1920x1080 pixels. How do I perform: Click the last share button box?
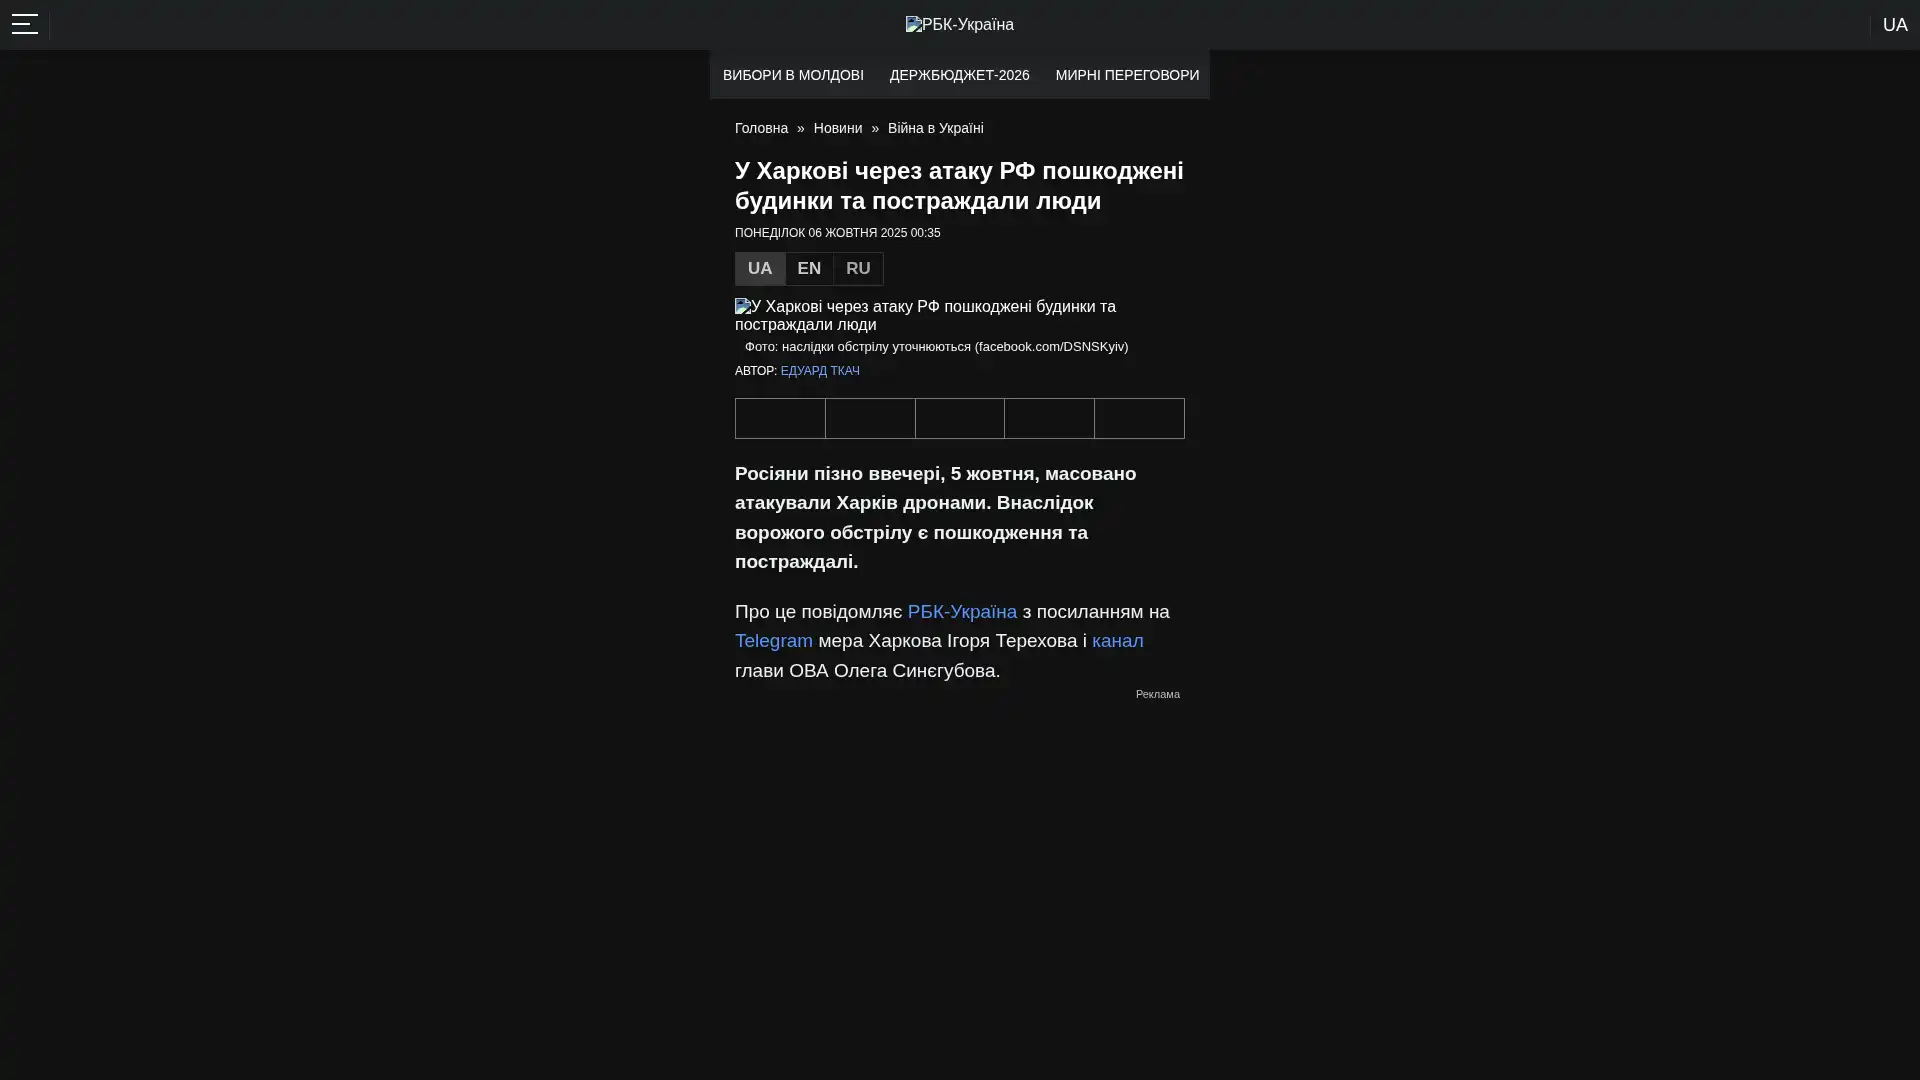[1139, 418]
